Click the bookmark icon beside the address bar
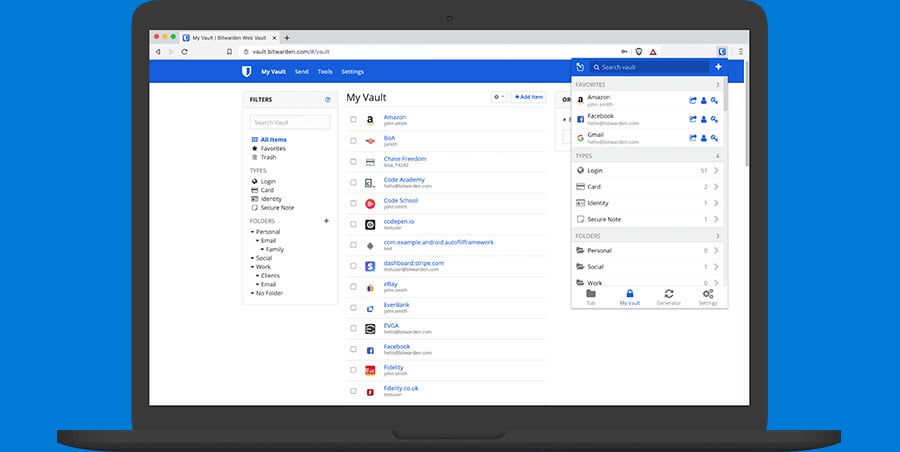The image size is (900, 452). click(229, 52)
